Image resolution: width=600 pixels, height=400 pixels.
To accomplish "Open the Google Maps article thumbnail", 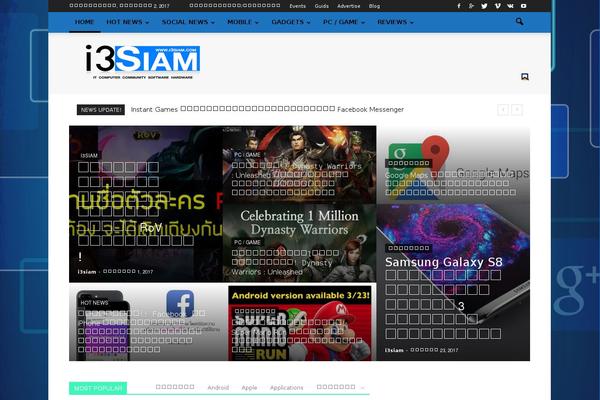I will tap(453, 165).
